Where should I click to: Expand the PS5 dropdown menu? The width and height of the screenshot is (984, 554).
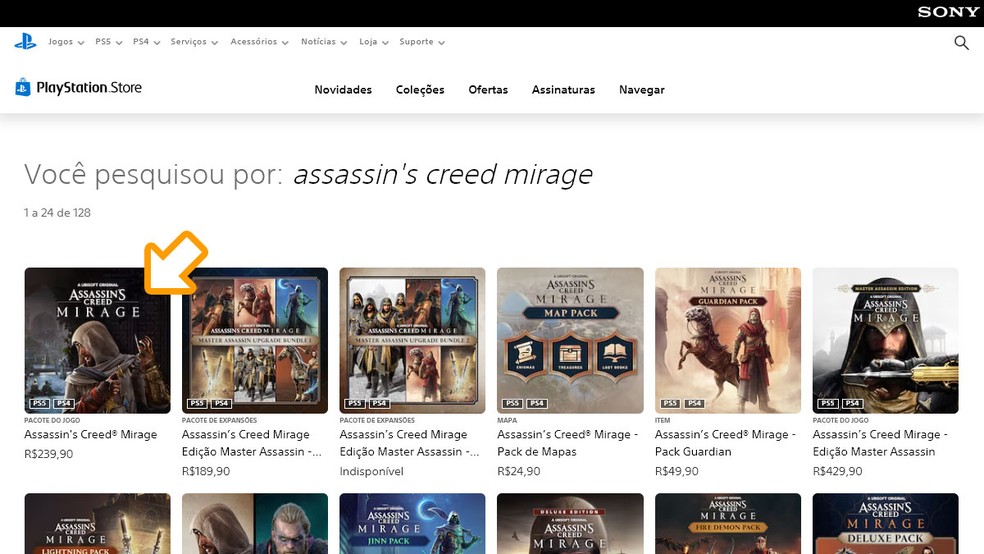[x=109, y=42]
